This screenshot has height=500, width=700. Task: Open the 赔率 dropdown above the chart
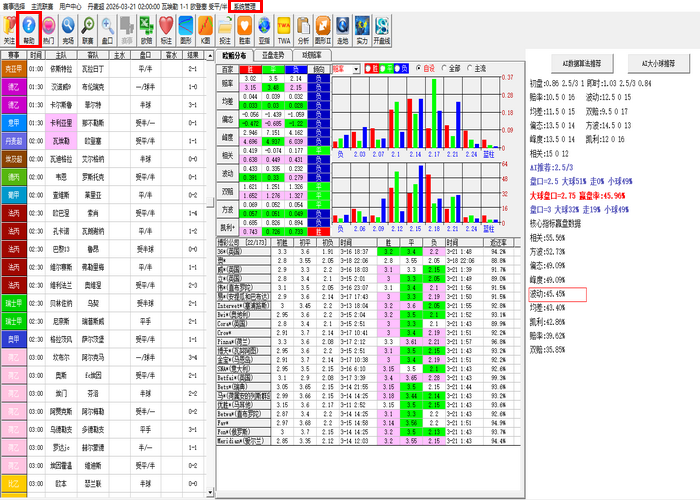point(345,68)
